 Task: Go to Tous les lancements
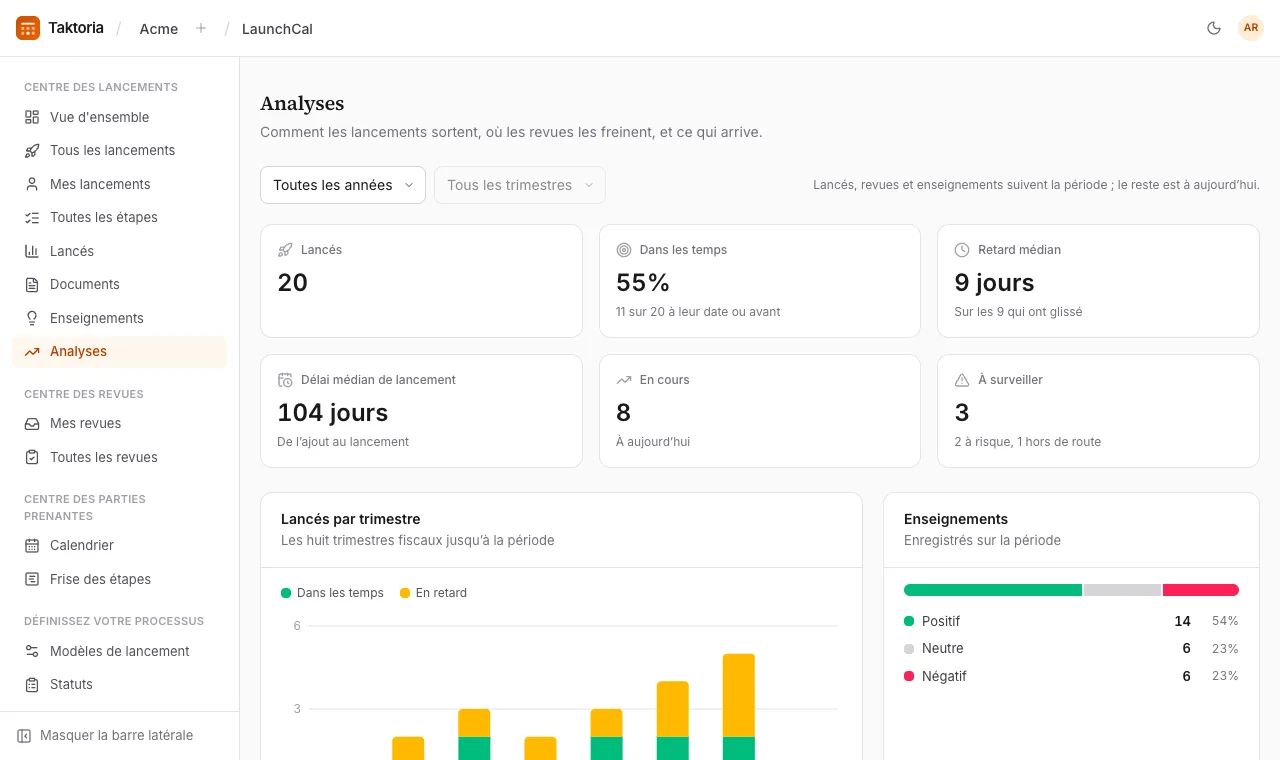pos(119,150)
